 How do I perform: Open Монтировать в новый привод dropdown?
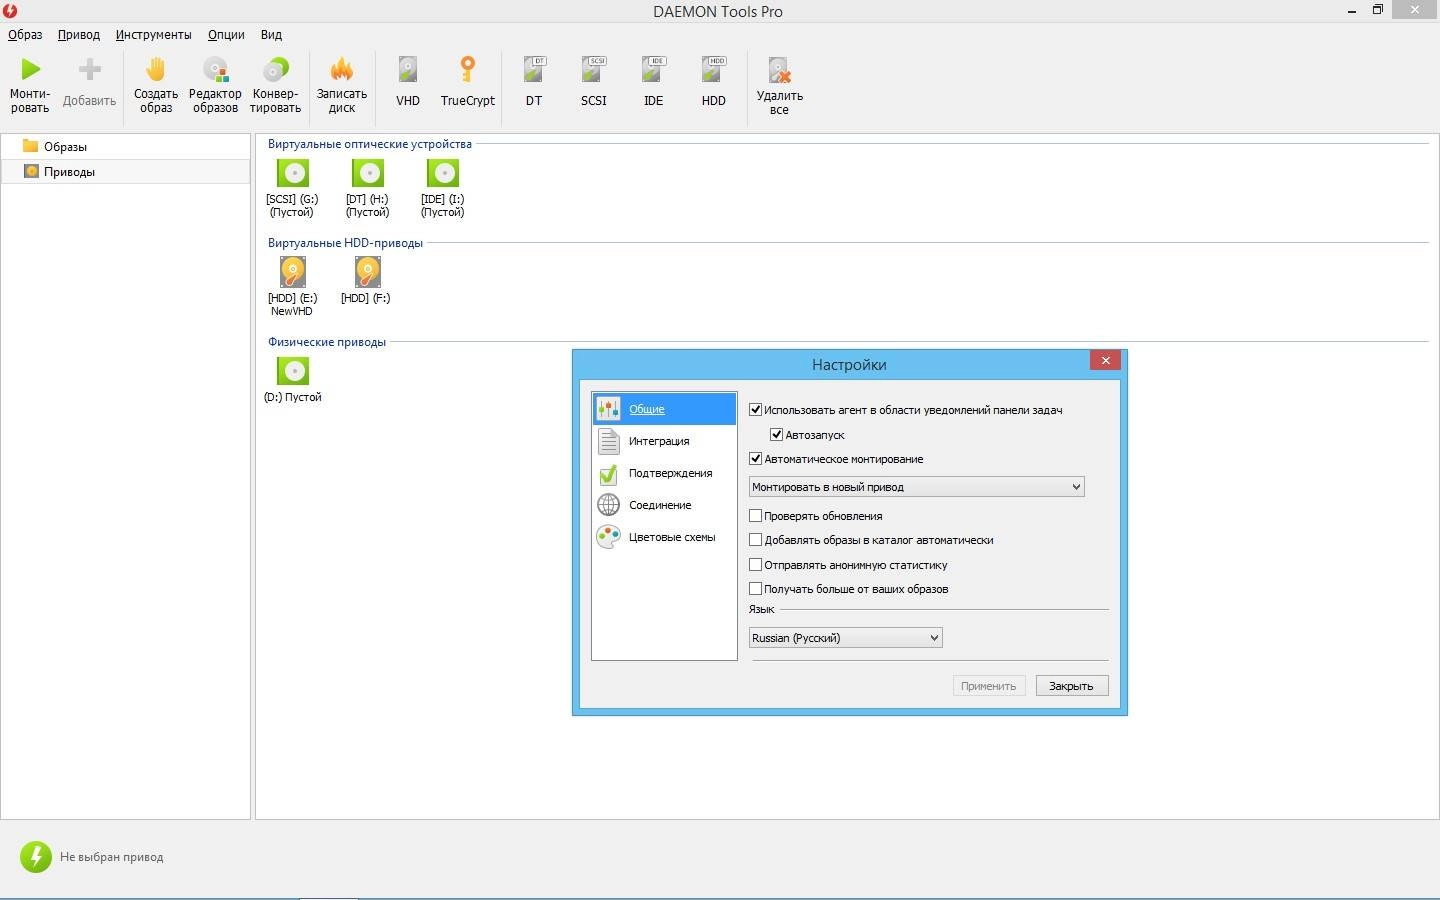(917, 487)
